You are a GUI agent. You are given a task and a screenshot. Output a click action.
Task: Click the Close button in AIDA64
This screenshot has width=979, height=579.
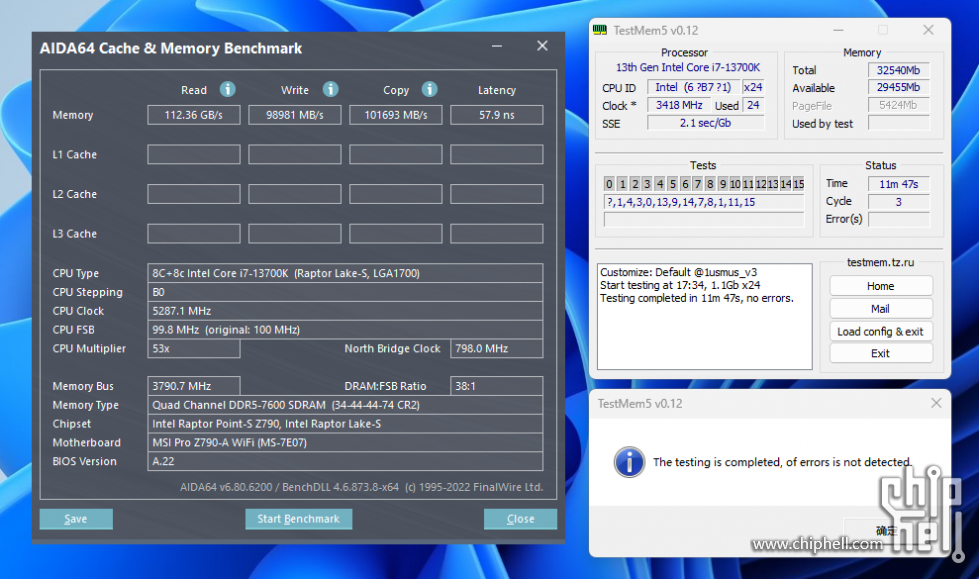[520, 519]
